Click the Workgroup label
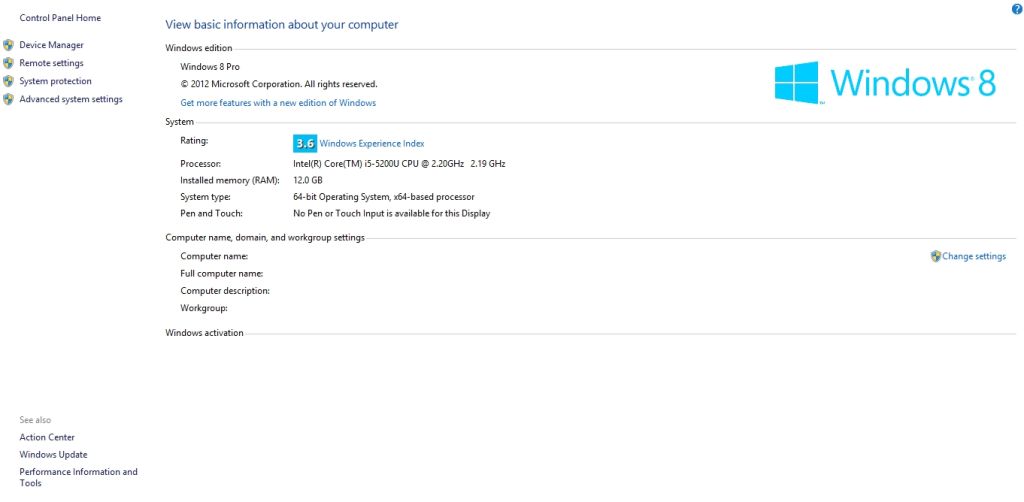This screenshot has height=502, width=1024. 204,308
